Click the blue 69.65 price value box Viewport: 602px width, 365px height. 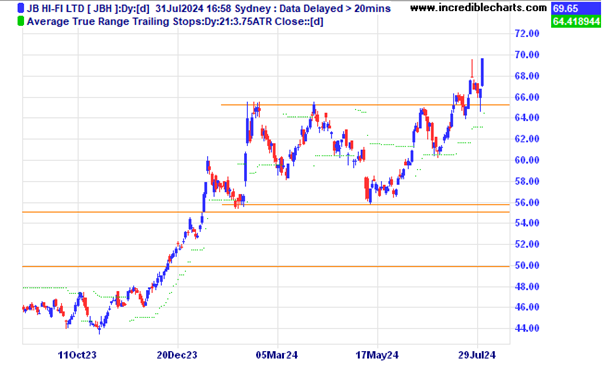(x=576, y=8)
